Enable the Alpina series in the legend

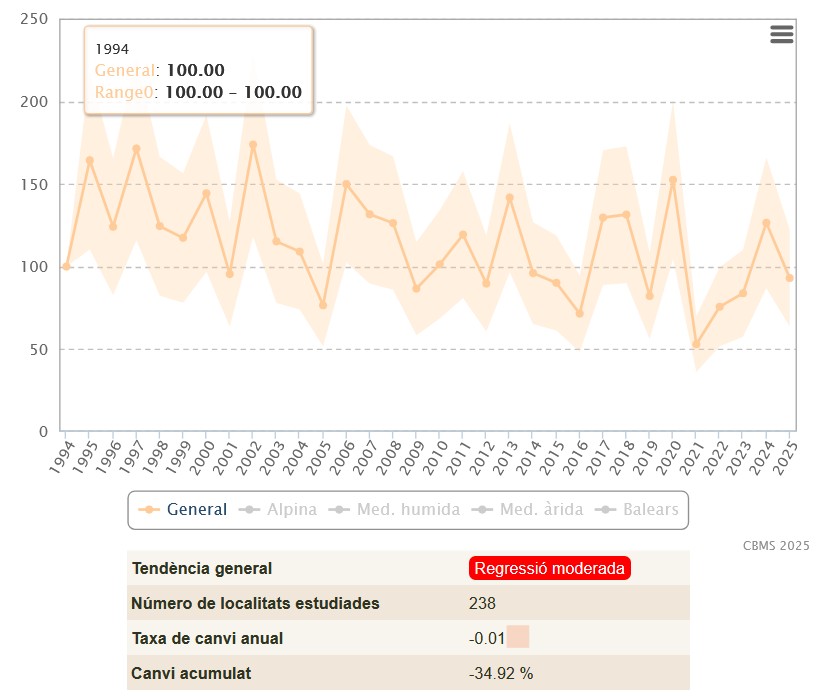point(278,510)
